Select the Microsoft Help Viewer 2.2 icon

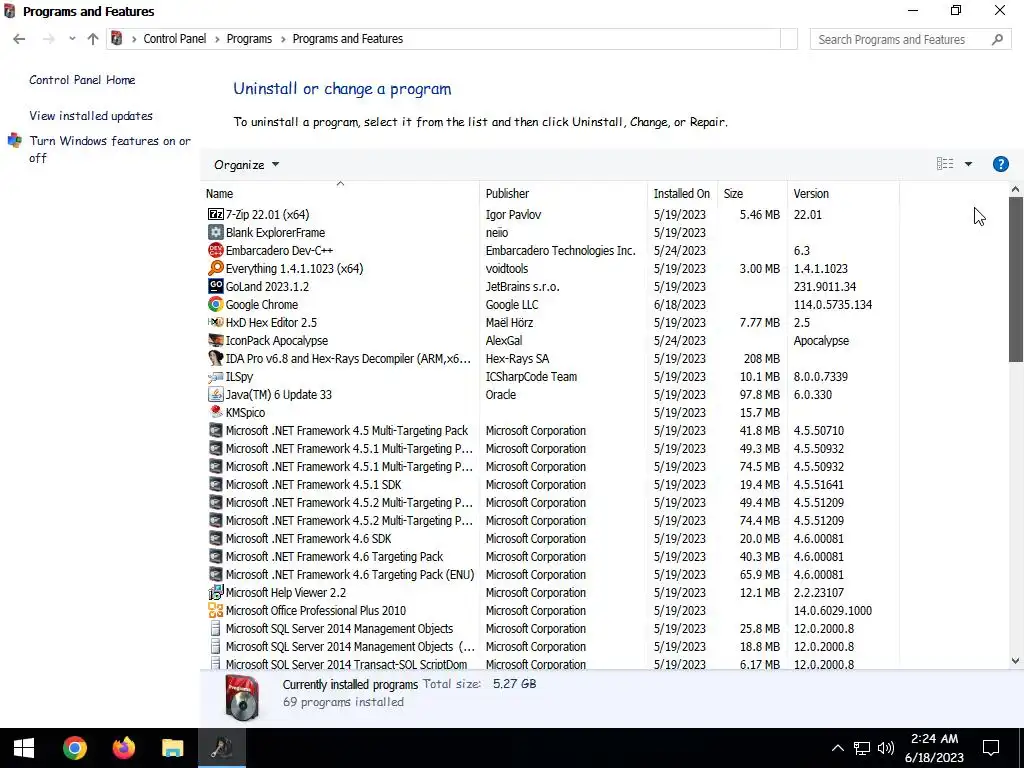click(x=216, y=592)
